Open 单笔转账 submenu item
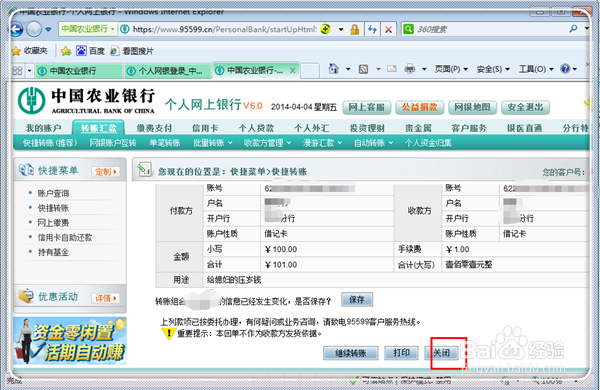The width and height of the screenshot is (600, 390). point(165,143)
